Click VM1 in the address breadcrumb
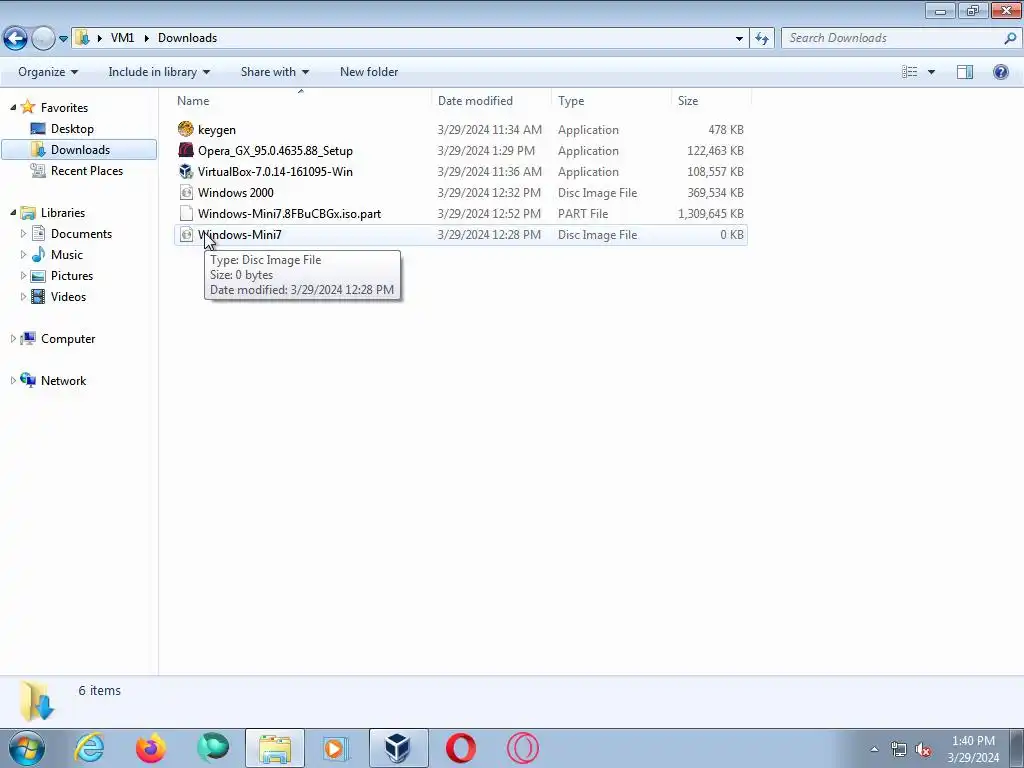Image resolution: width=1024 pixels, height=768 pixels. (122, 38)
